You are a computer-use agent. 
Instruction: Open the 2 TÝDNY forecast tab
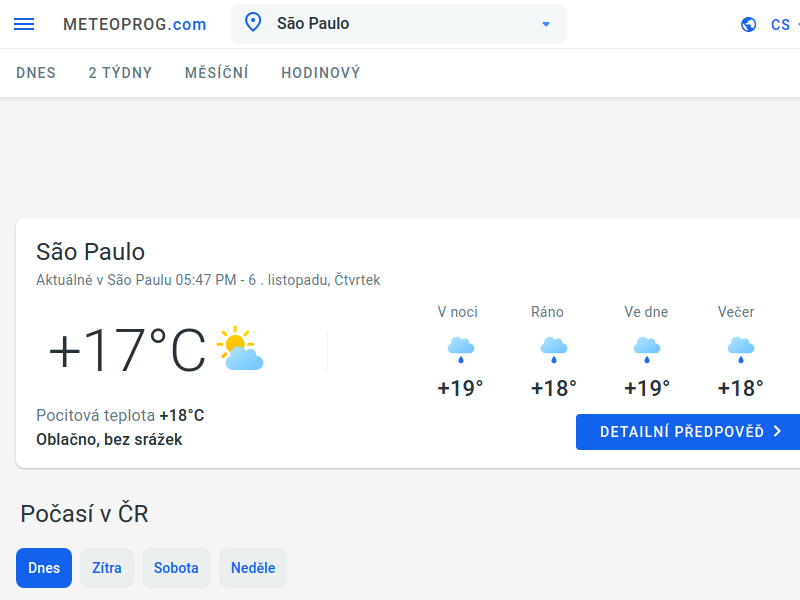pos(120,73)
